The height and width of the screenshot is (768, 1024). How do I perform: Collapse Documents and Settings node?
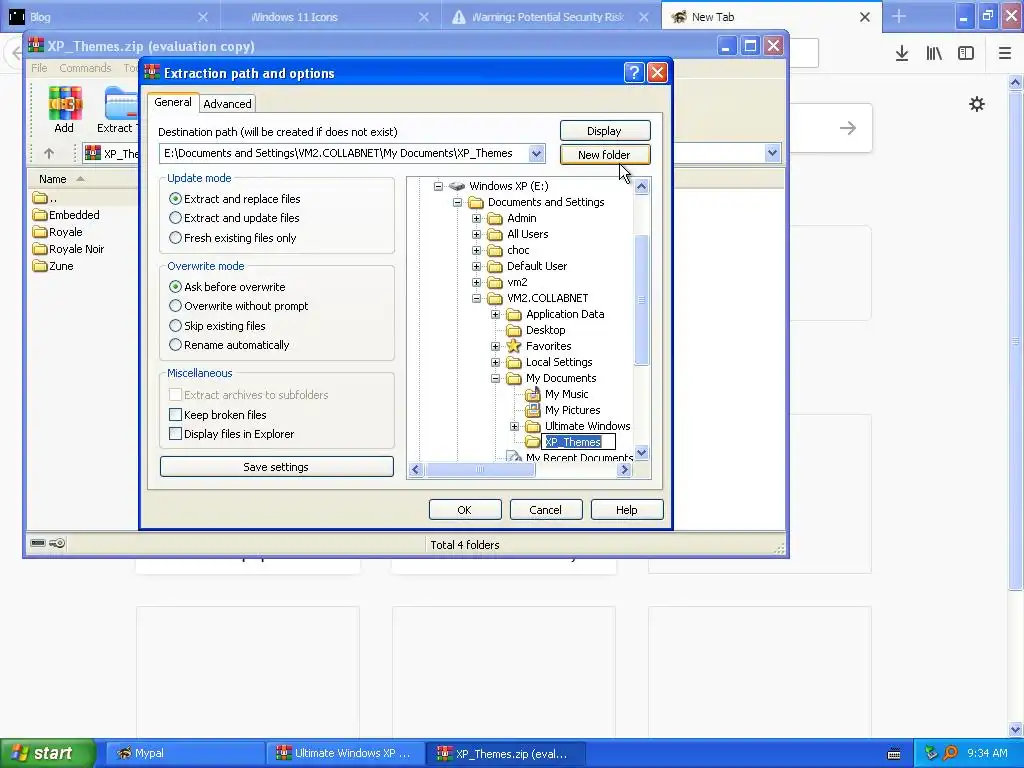tap(457, 202)
